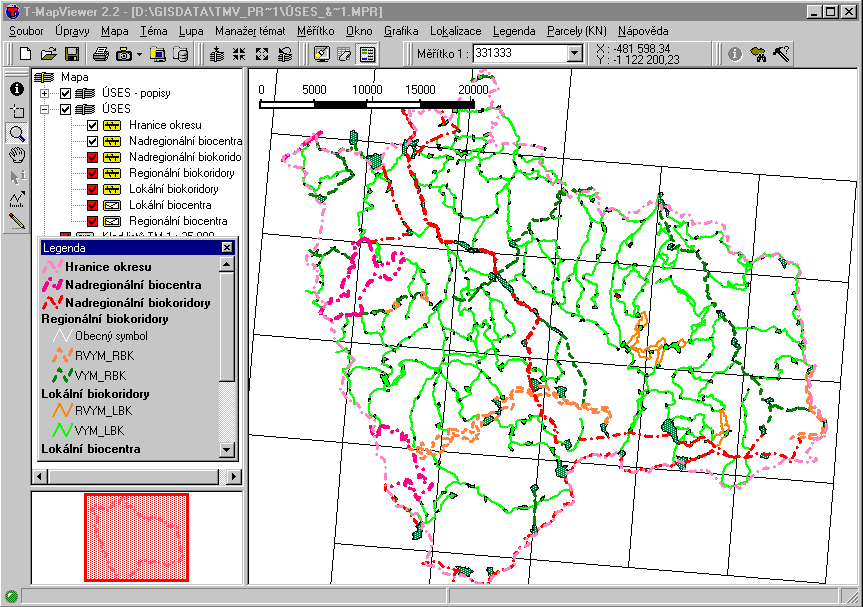Toggle Lokální biocentra layer checkbox
The width and height of the screenshot is (863, 607).
(x=92, y=205)
